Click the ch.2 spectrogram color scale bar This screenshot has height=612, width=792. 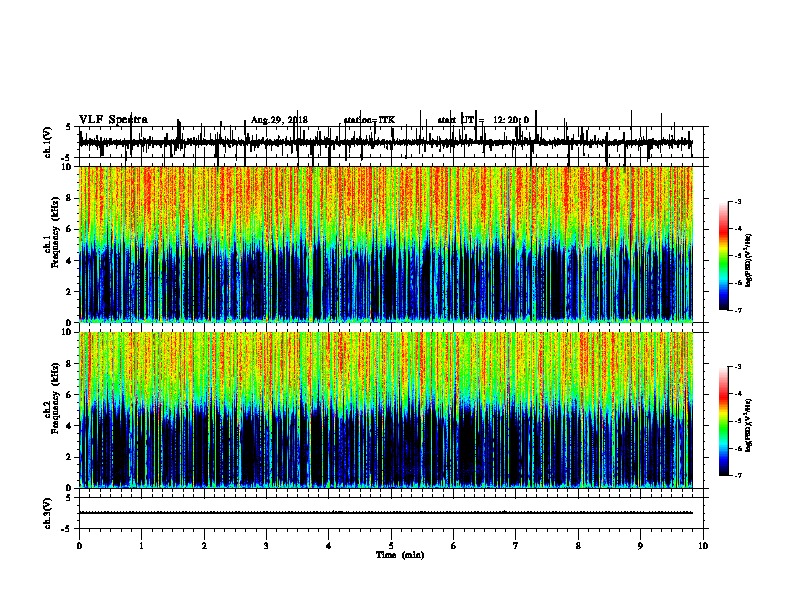[724, 421]
